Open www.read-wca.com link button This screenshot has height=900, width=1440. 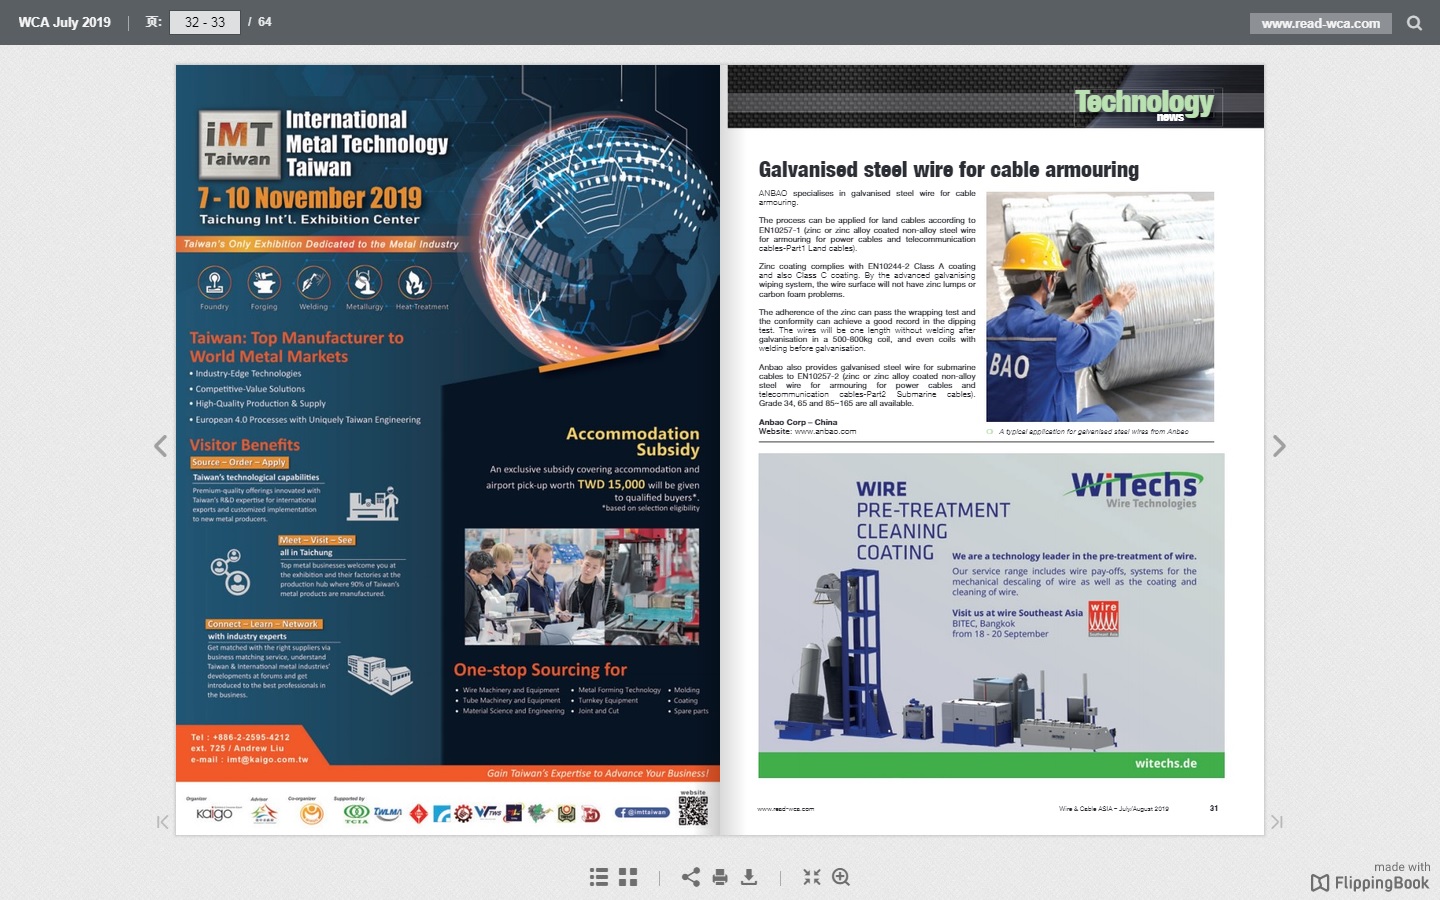tap(1320, 23)
